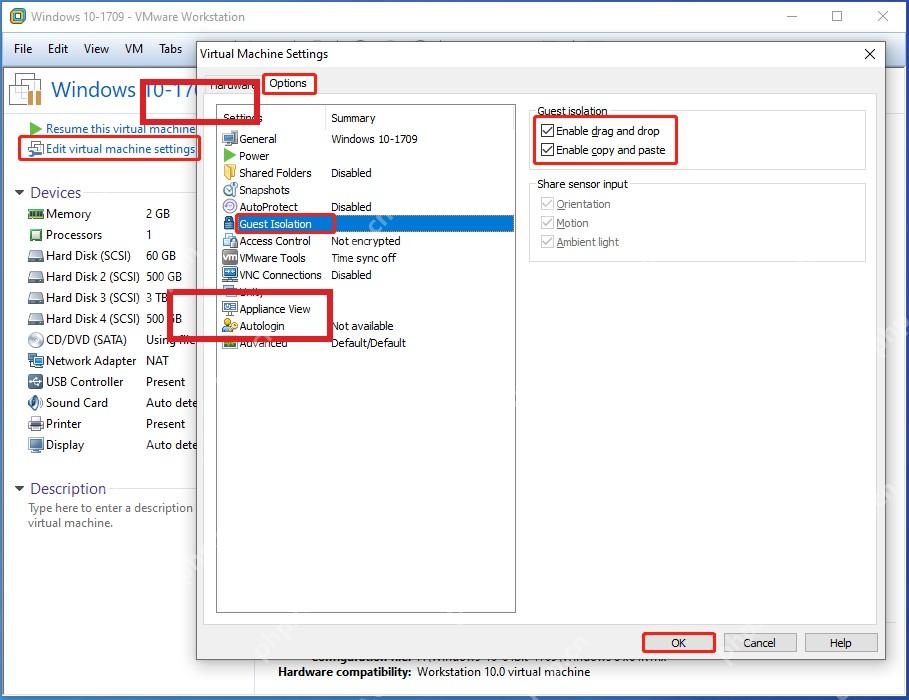Collapse the Devices section
The height and width of the screenshot is (700, 909).
pyautogui.click(x=19, y=192)
